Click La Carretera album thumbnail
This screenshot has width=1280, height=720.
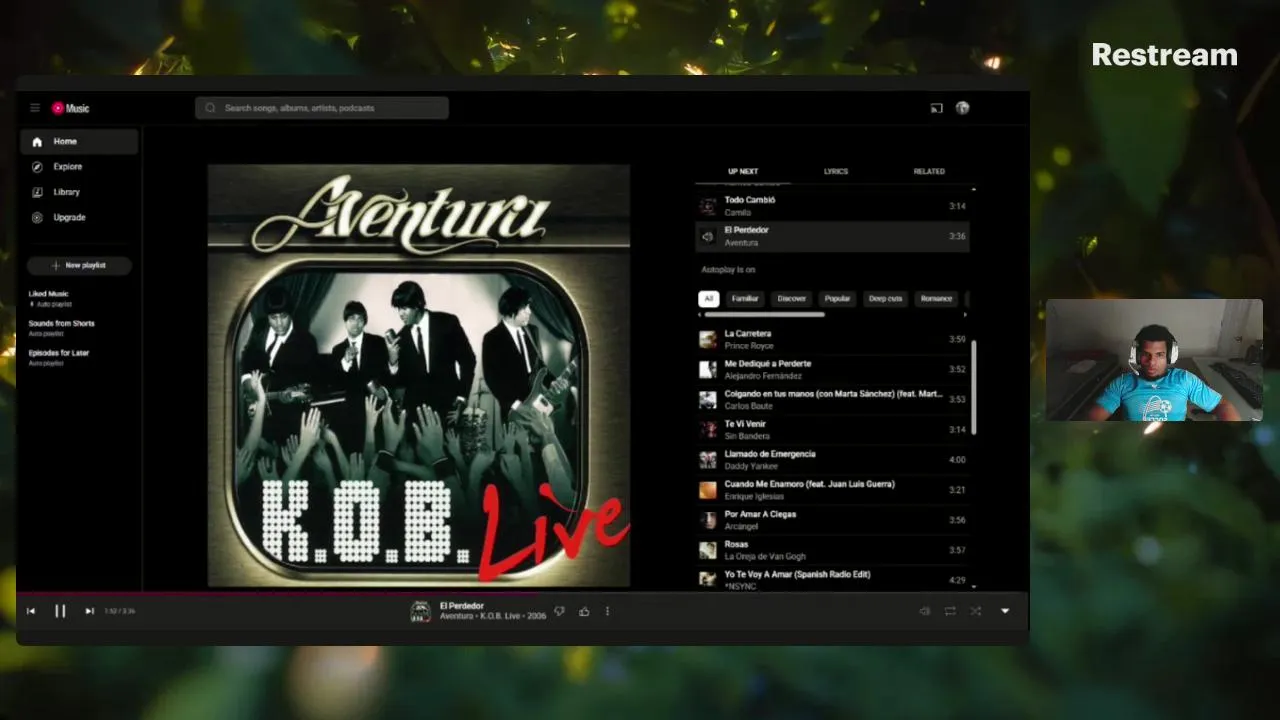[x=708, y=340]
